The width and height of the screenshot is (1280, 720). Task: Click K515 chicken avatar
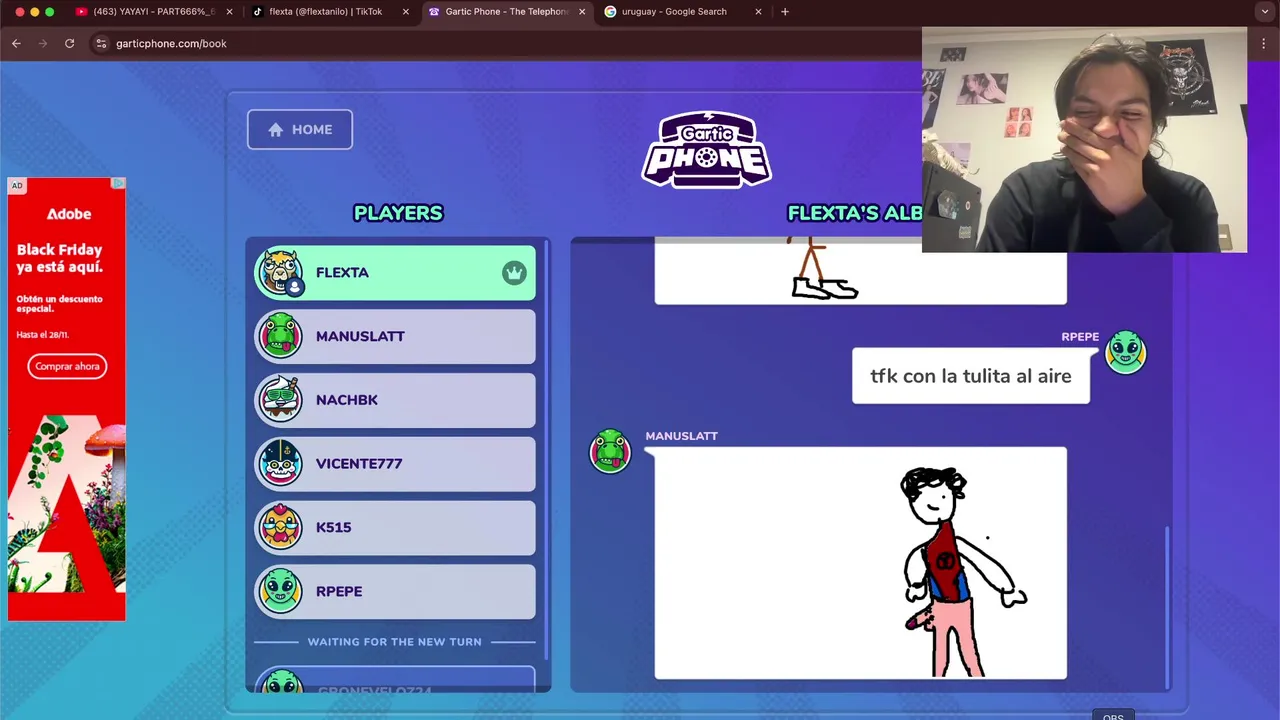pyautogui.click(x=280, y=527)
